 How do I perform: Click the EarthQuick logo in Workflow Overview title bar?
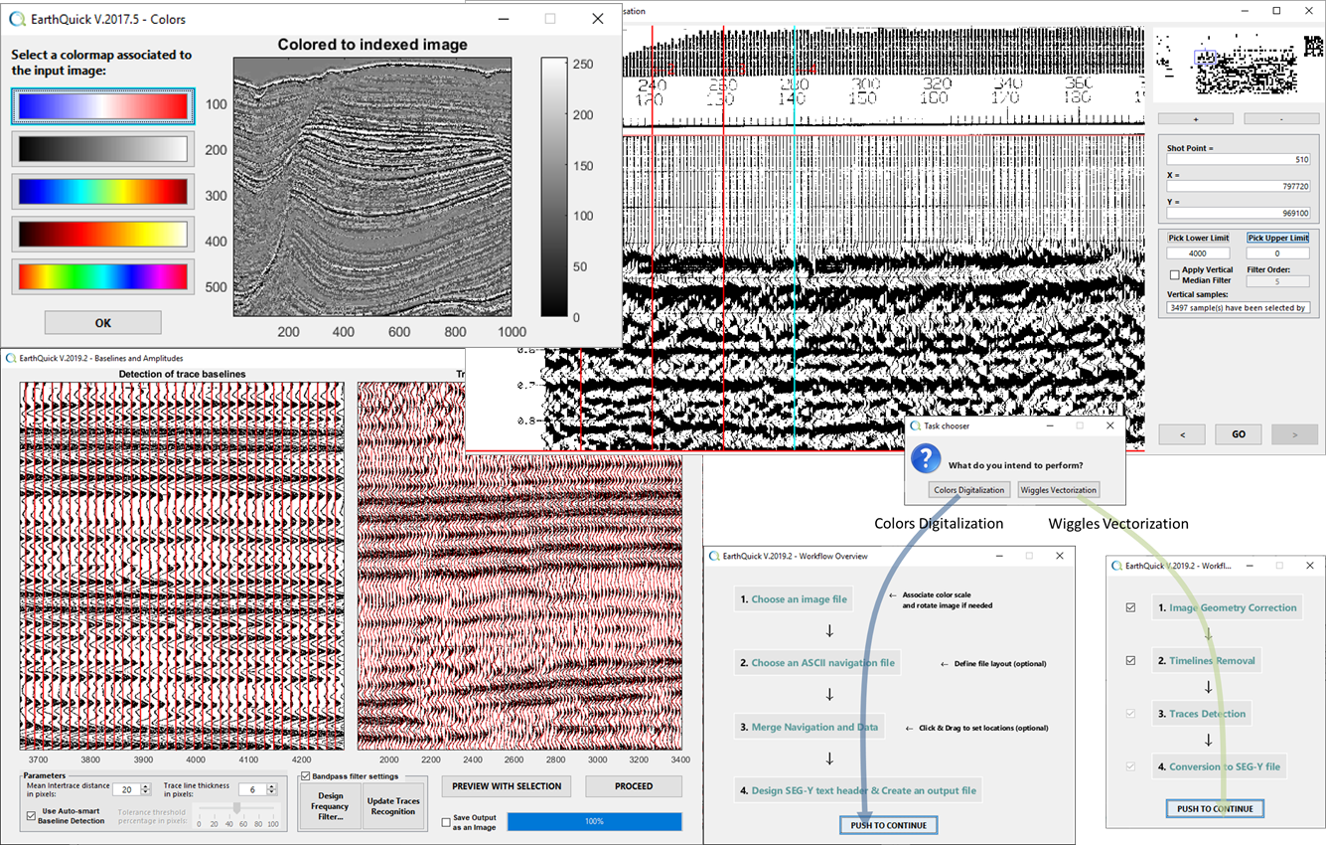tap(714, 556)
